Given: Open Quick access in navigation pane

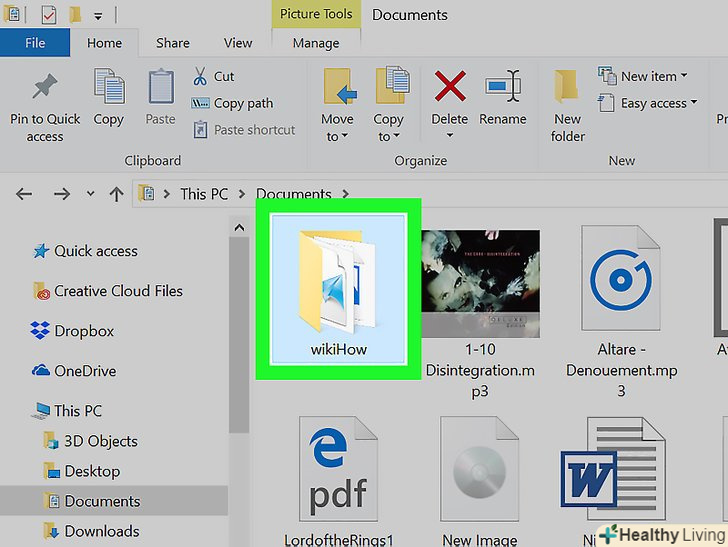Looking at the screenshot, I should (x=96, y=251).
